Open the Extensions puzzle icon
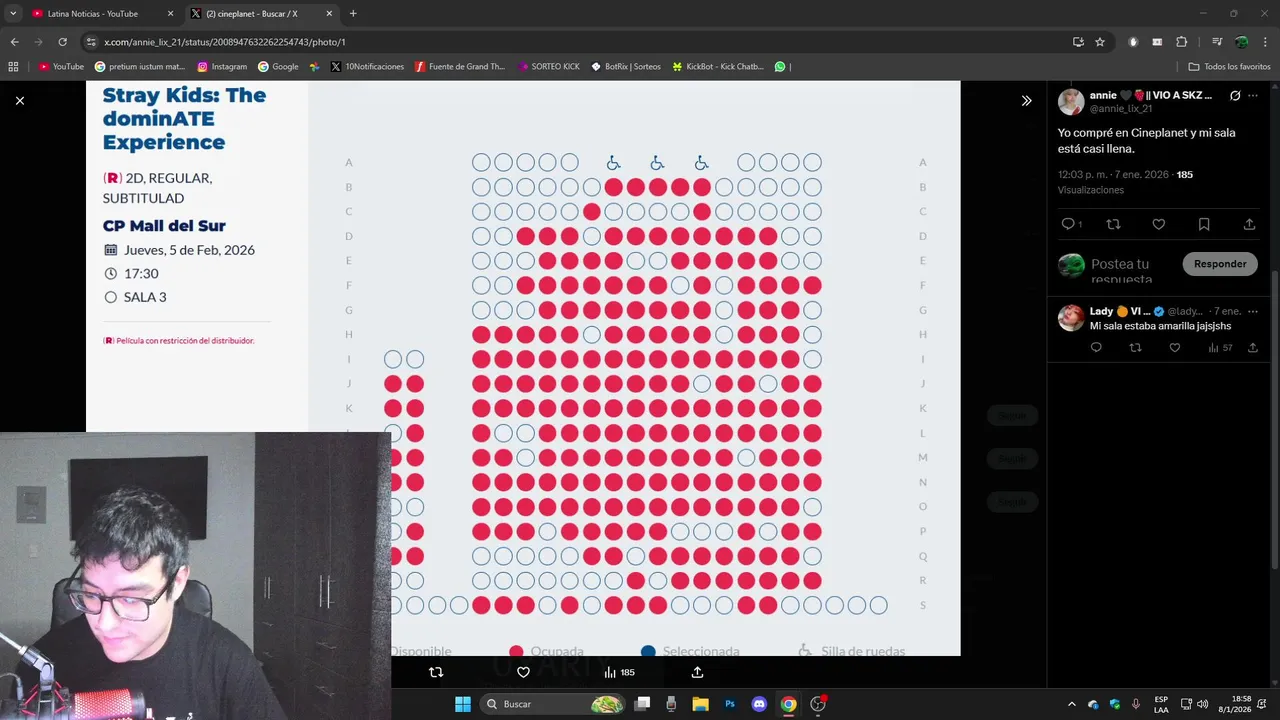The height and width of the screenshot is (720, 1280). pyautogui.click(x=1181, y=42)
